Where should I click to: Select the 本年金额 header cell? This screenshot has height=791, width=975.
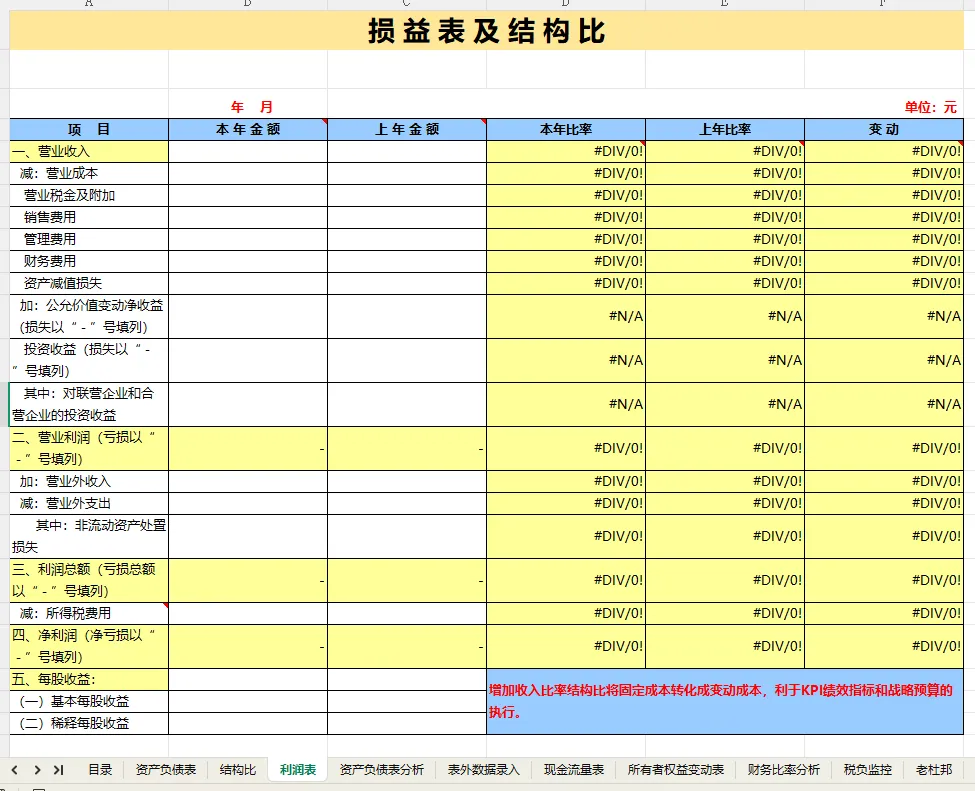pyautogui.click(x=248, y=129)
